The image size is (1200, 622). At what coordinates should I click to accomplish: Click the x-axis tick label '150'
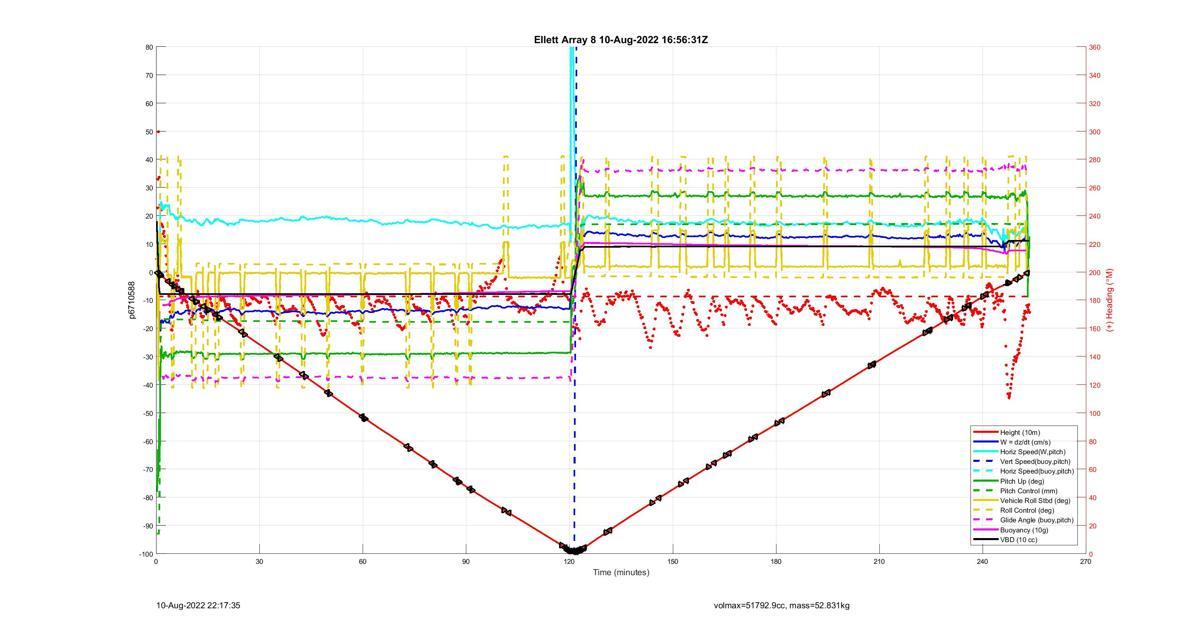pos(673,562)
